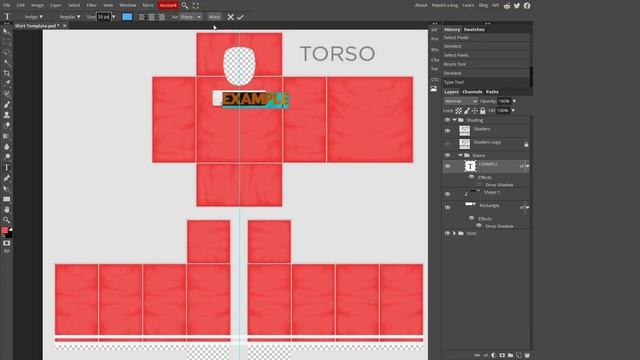Align text center
The height and width of the screenshot is (360, 640).
coord(151,17)
